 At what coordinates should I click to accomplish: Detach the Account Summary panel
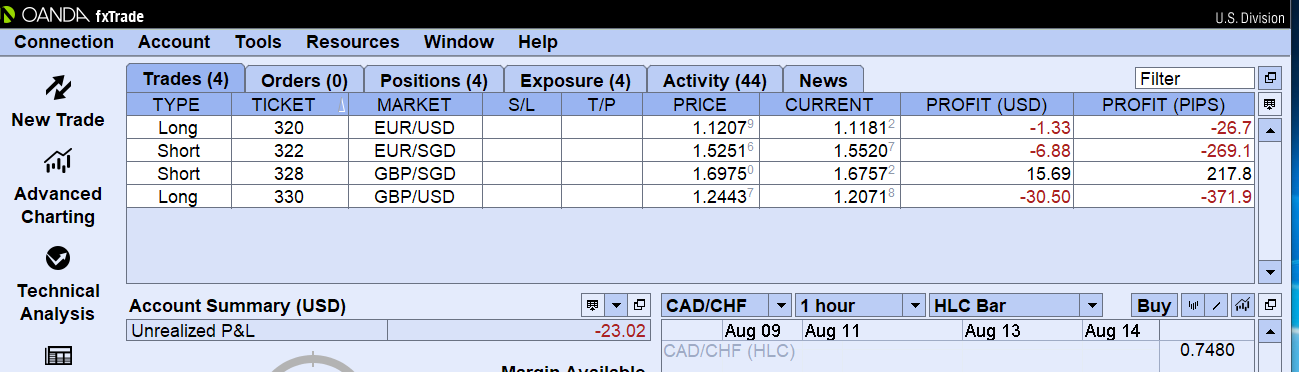coord(640,305)
